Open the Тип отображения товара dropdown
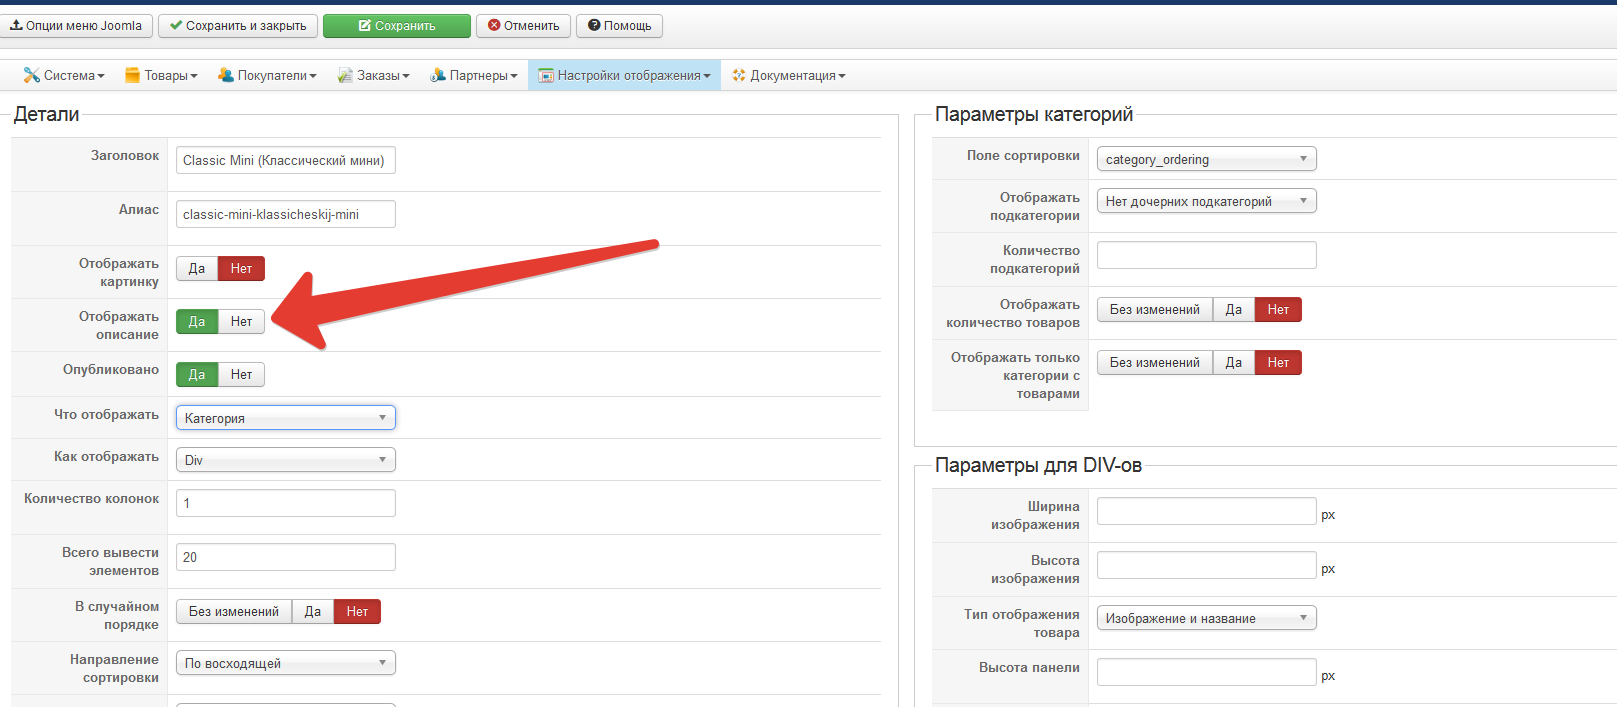The image size is (1617, 707). coord(1207,618)
